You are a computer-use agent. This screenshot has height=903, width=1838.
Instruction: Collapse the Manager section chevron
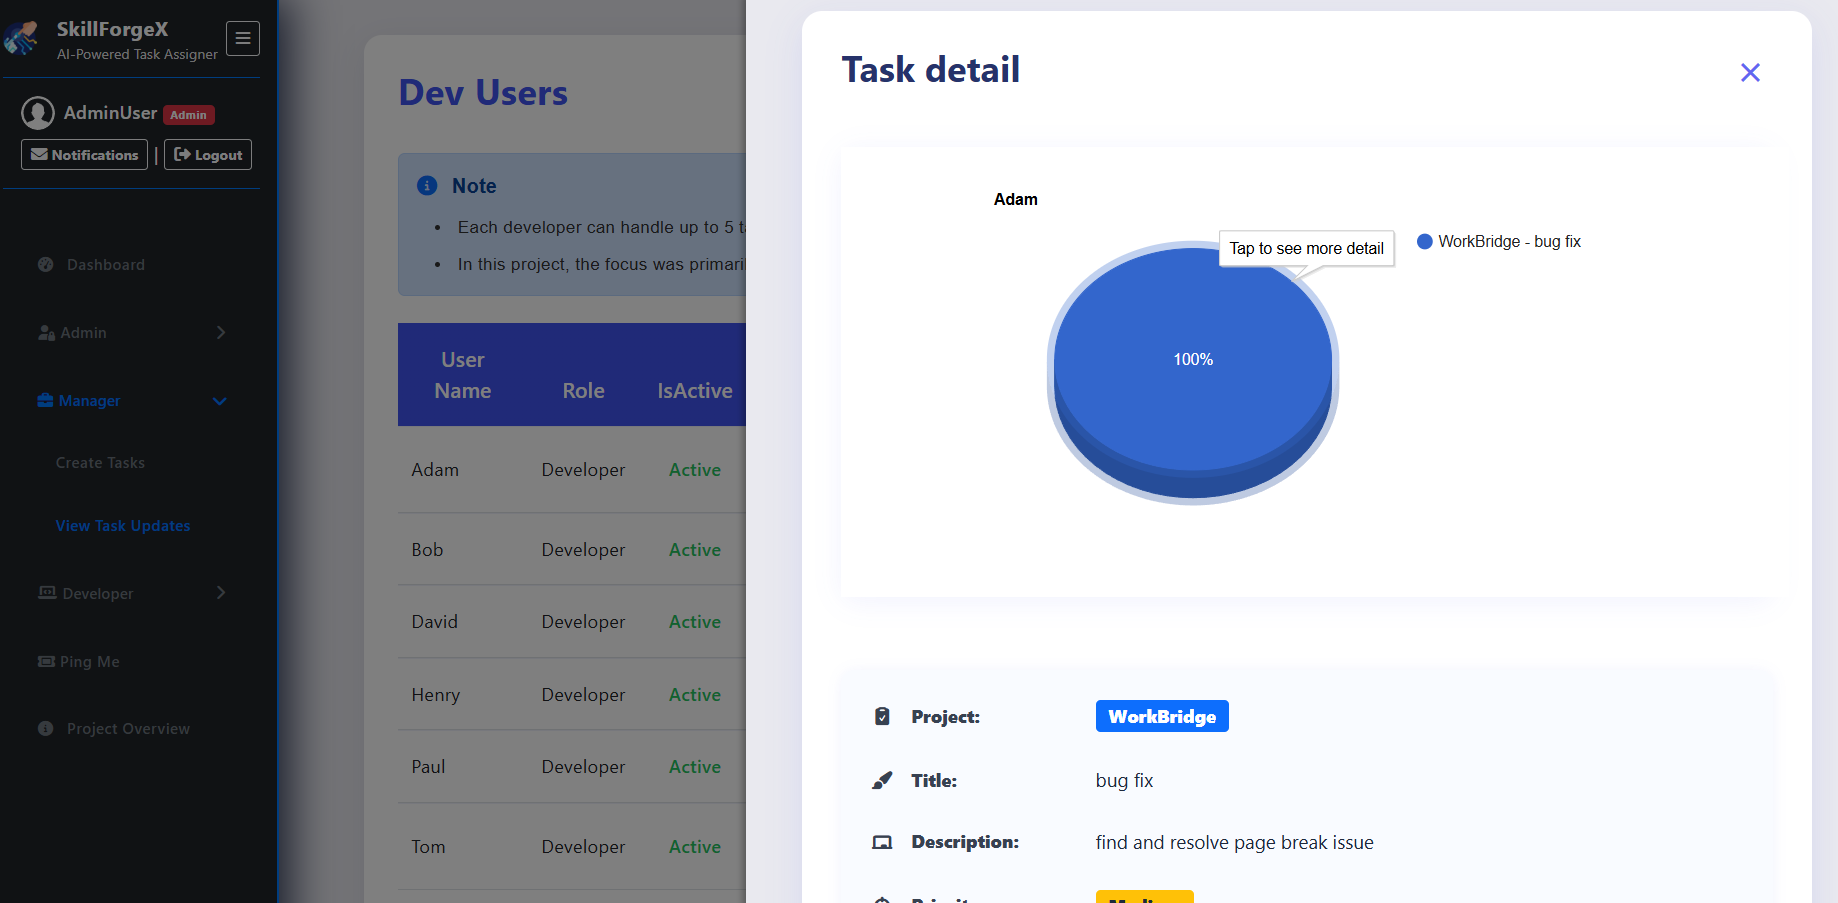tap(219, 400)
